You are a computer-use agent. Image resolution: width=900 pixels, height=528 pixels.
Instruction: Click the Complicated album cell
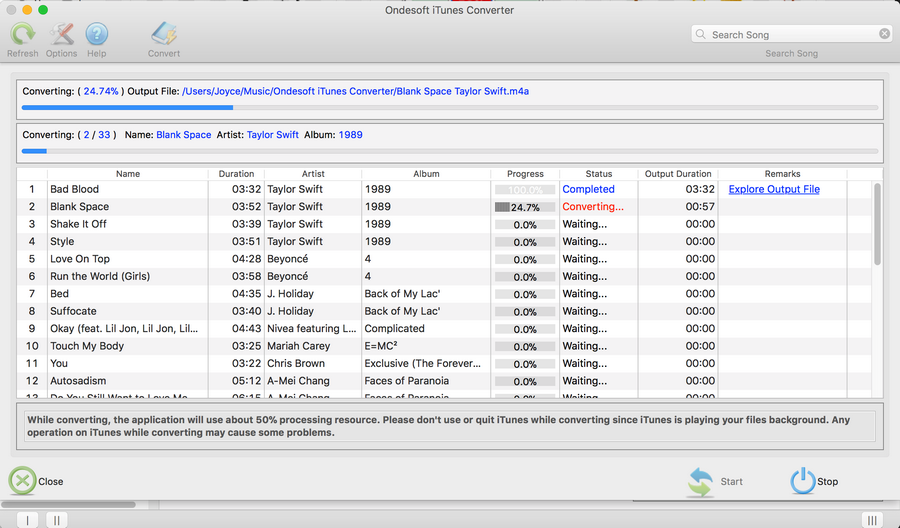[394, 328]
